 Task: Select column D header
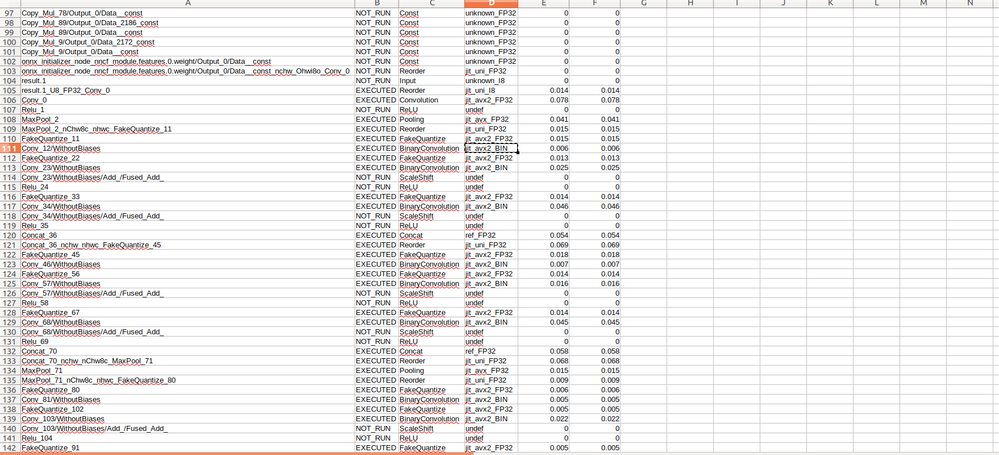pyautogui.click(x=491, y=3)
